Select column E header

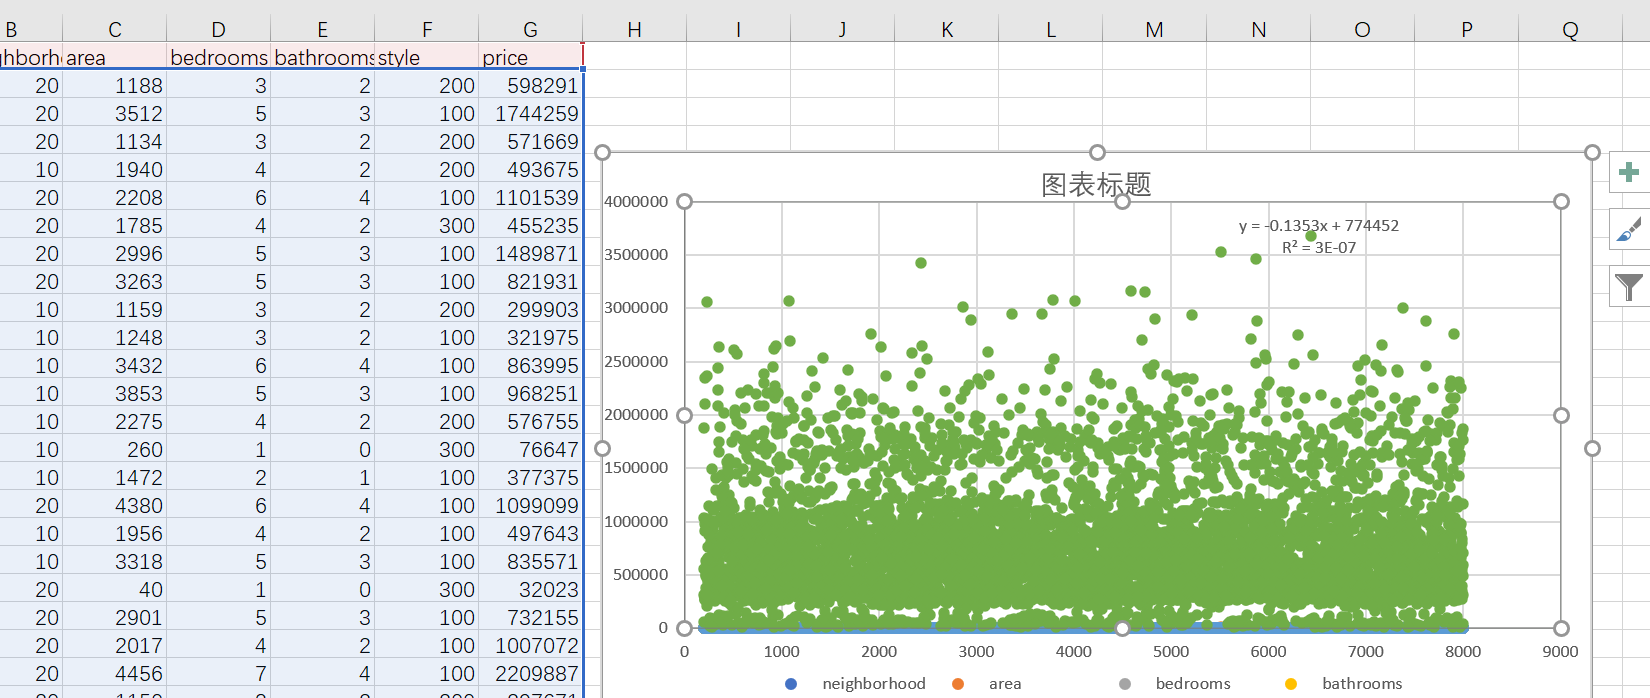(322, 29)
